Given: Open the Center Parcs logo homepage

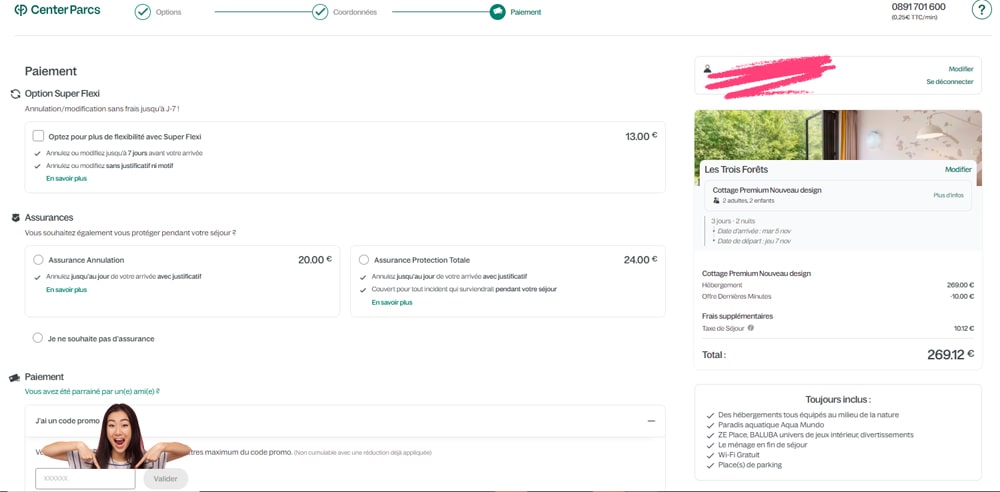Looking at the screenshot, I should (57, 10).
